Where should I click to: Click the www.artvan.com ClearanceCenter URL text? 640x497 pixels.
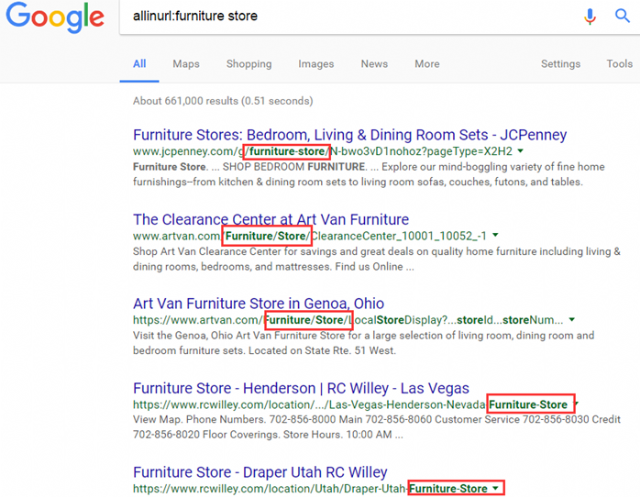(310, 236)
